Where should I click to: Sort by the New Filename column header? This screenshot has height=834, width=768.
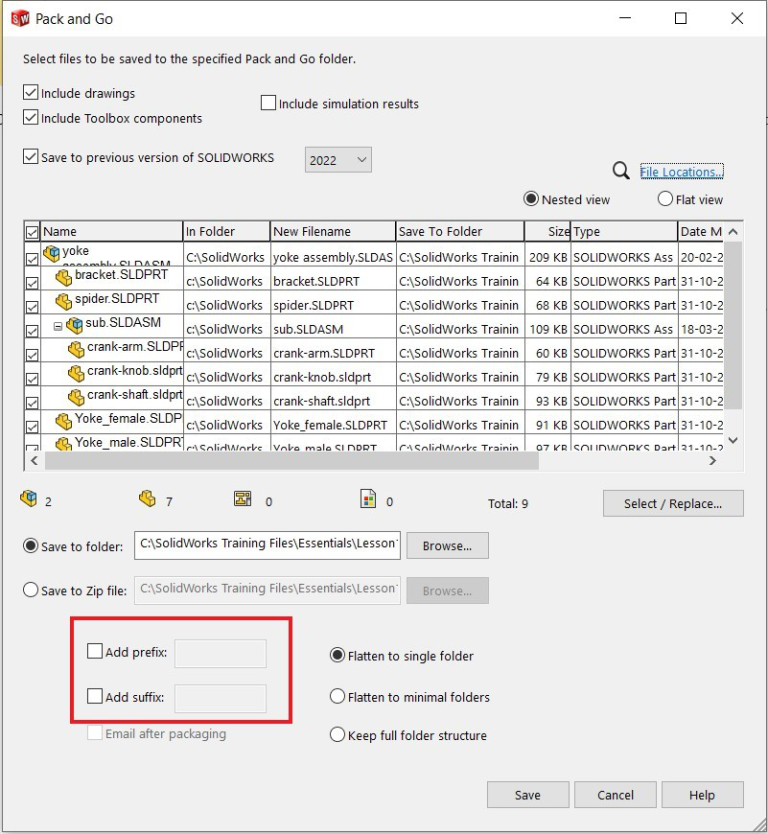click(333, 231)
